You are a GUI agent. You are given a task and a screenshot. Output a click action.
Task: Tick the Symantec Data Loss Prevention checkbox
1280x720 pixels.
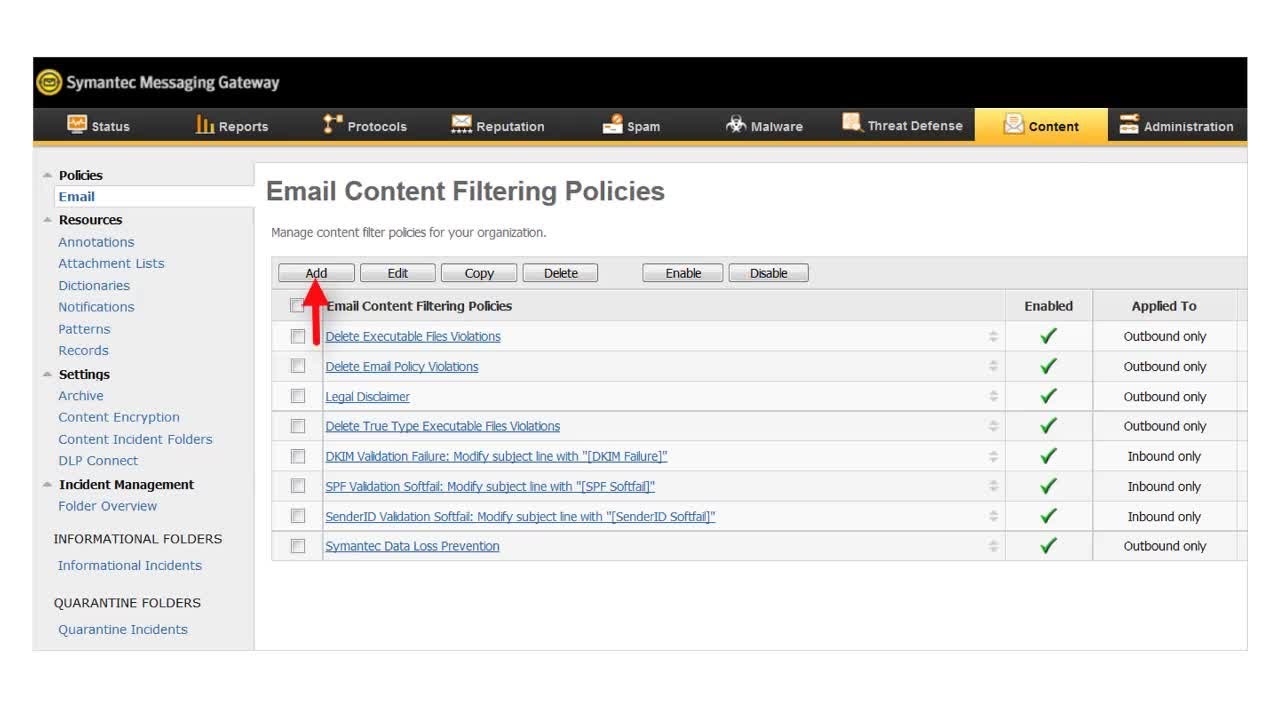click(298, 546)
